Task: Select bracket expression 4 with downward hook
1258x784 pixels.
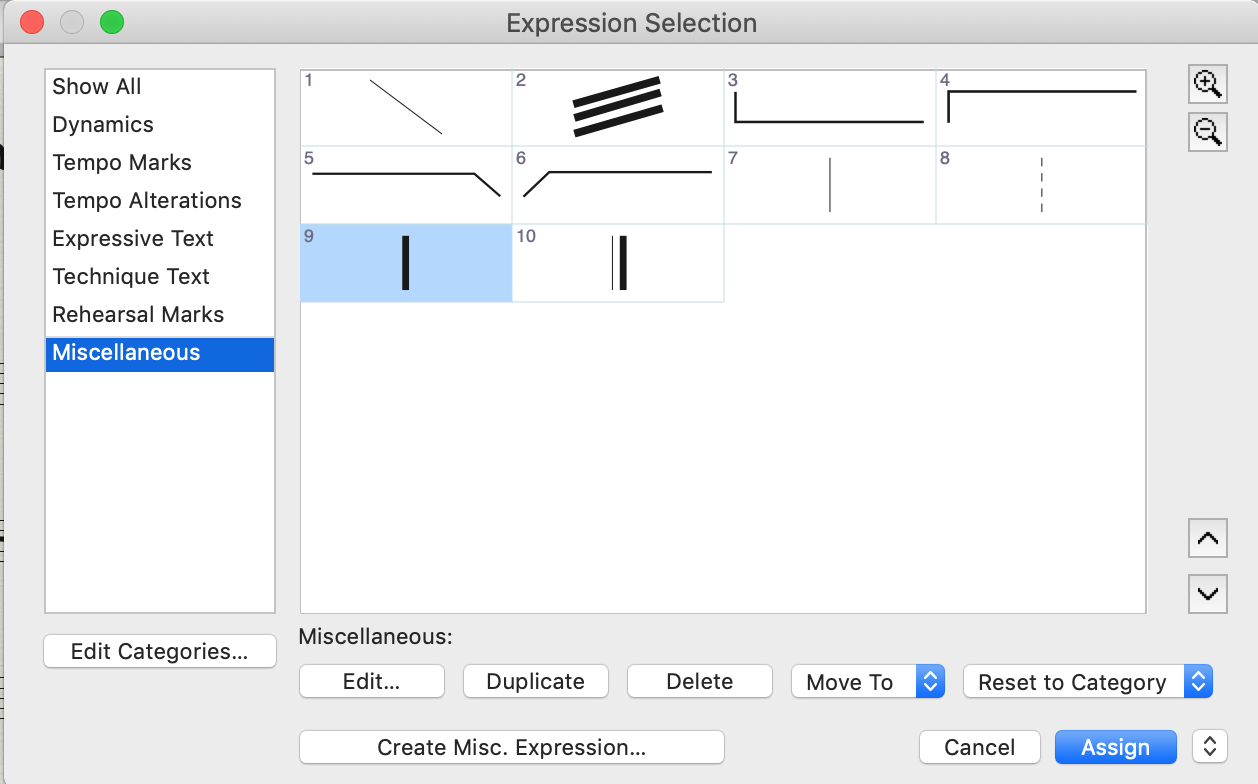Action: point(1041,107)
